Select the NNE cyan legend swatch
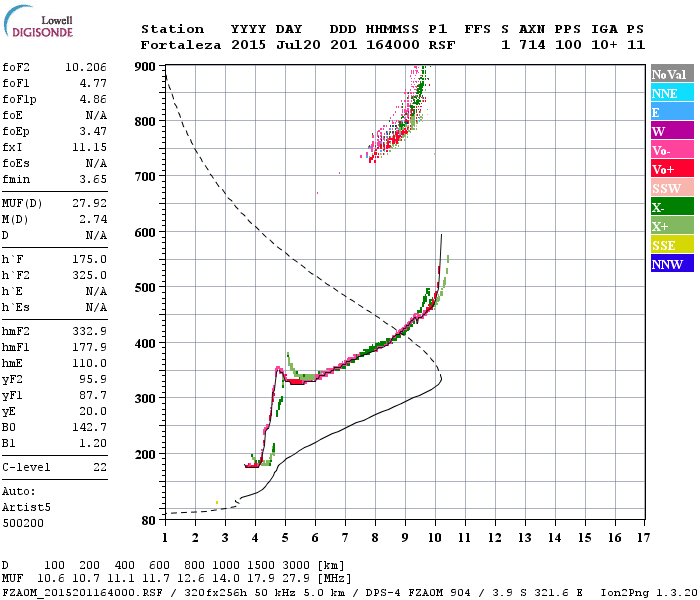Image resolution: width=700 pixels, height=600 pixels. 672,93
